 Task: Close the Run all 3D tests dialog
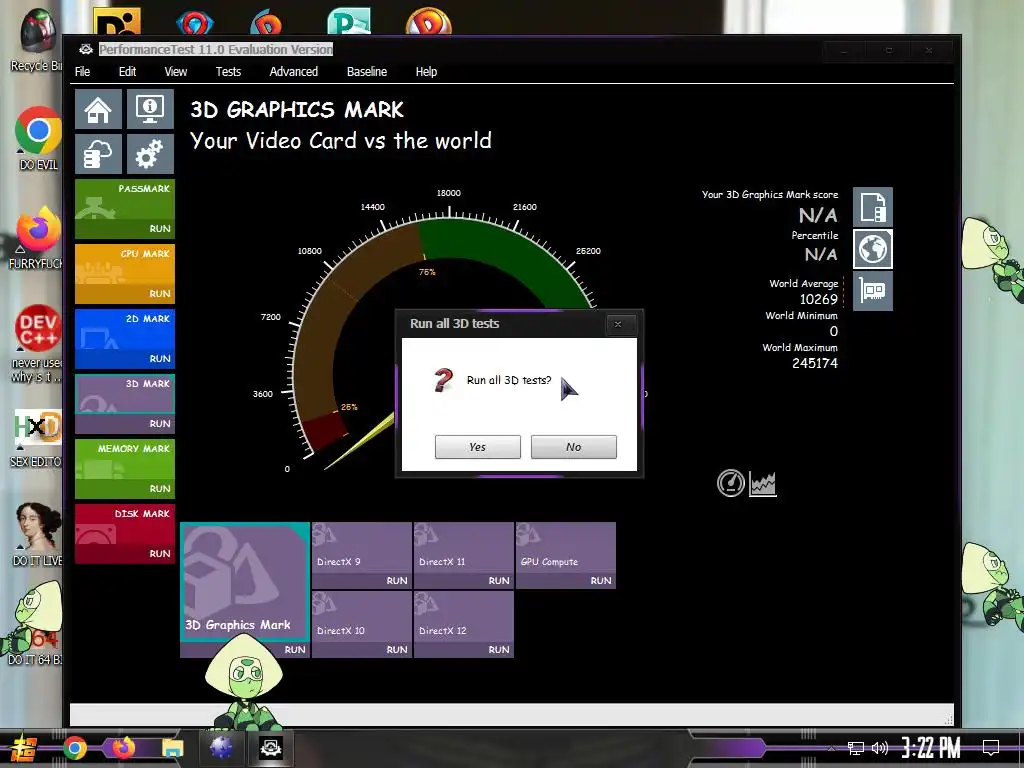click(x=618, y=324)
